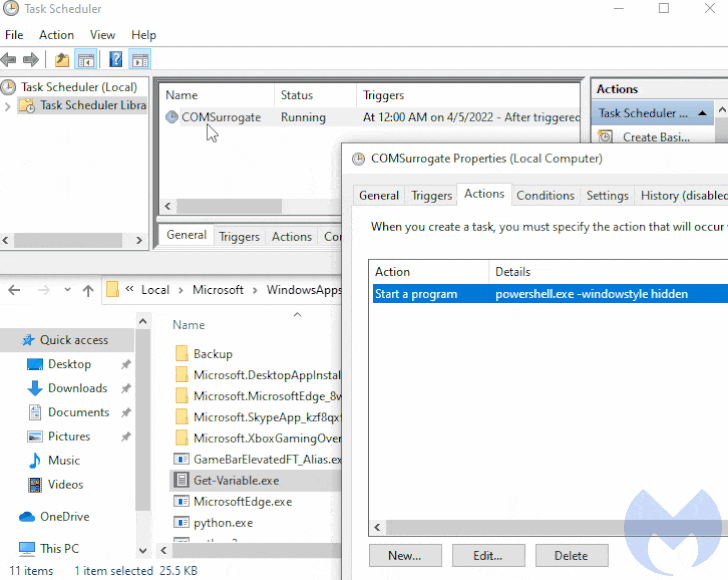Open the Help toolbar icon
The width and height of the screenshot is (728, 580).
point(116,60)
